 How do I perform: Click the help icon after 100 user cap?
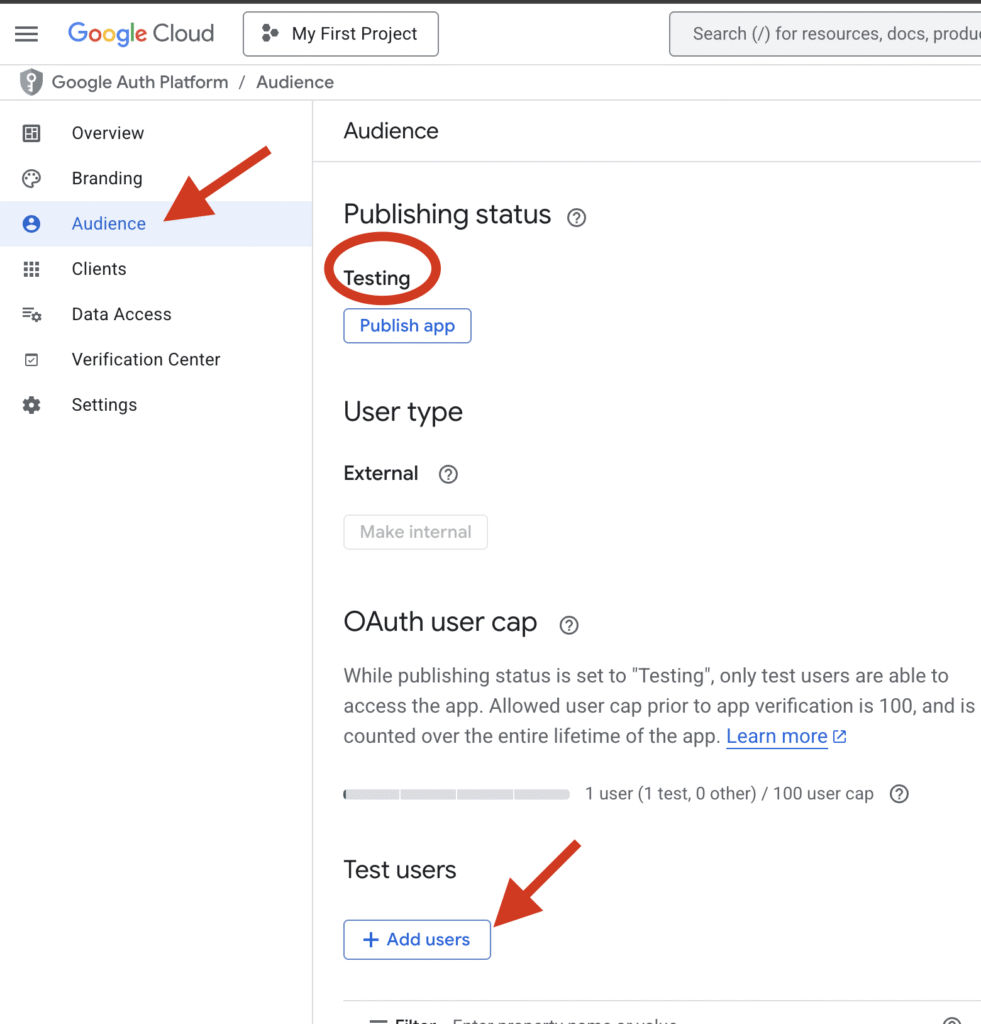[899, 794]
